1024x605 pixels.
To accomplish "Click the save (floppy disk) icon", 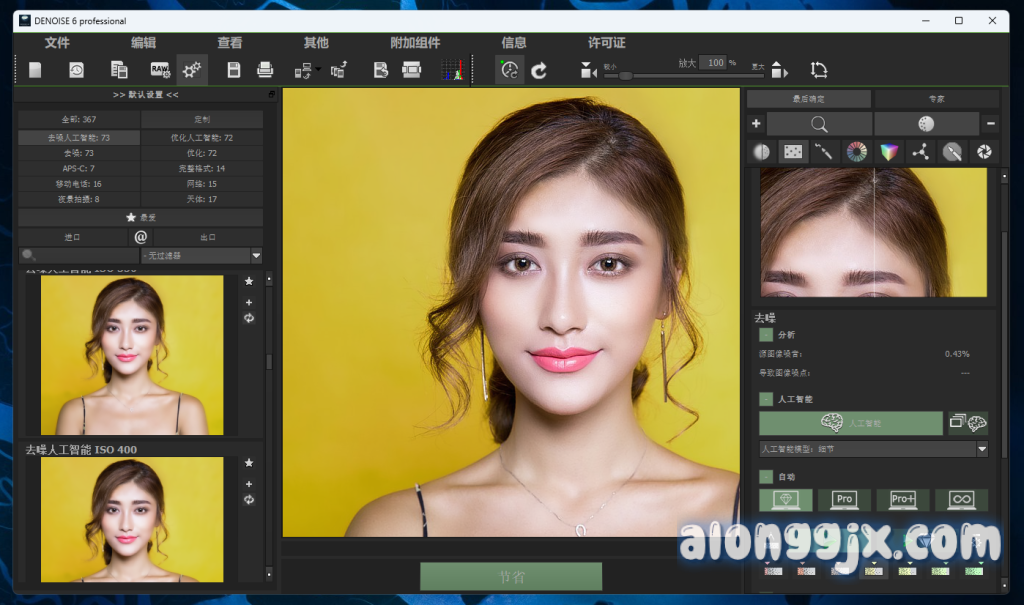I will [233, 69].
